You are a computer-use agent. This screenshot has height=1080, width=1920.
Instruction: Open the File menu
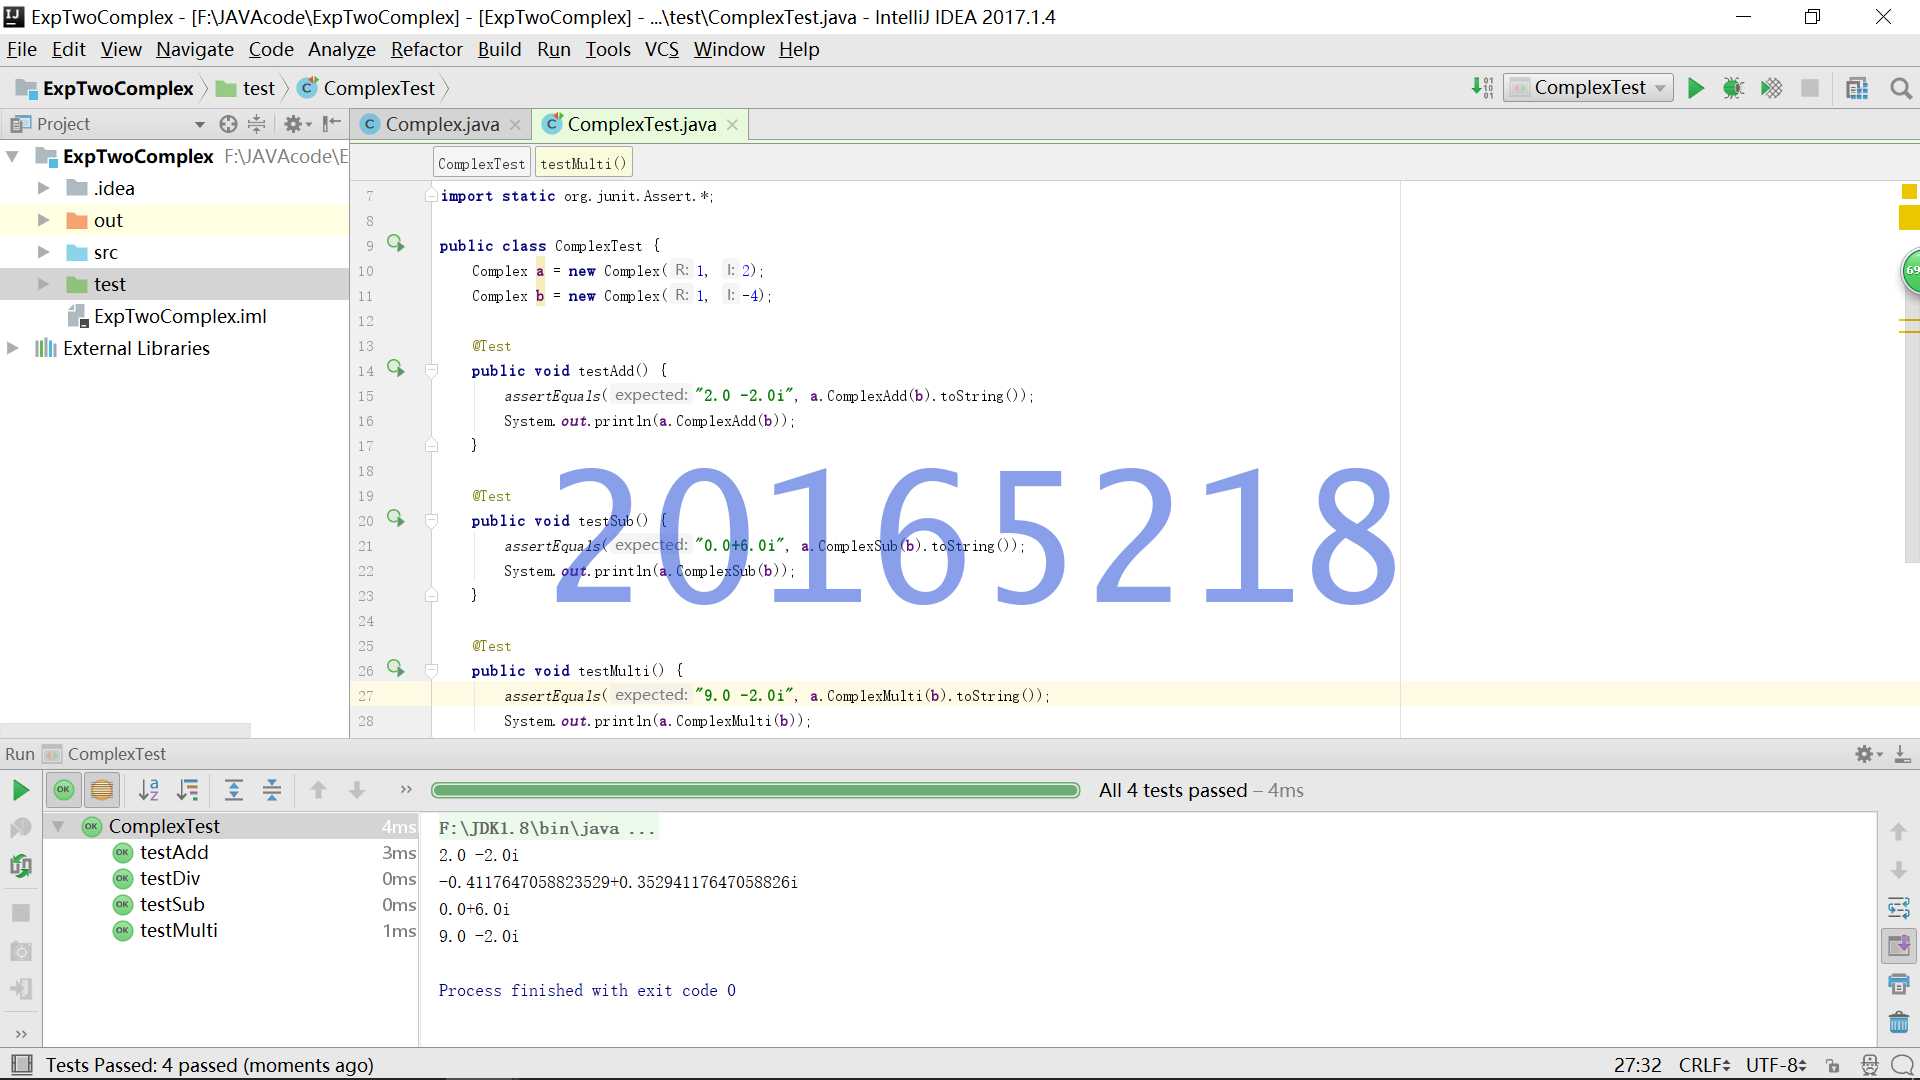coord(21,49)
